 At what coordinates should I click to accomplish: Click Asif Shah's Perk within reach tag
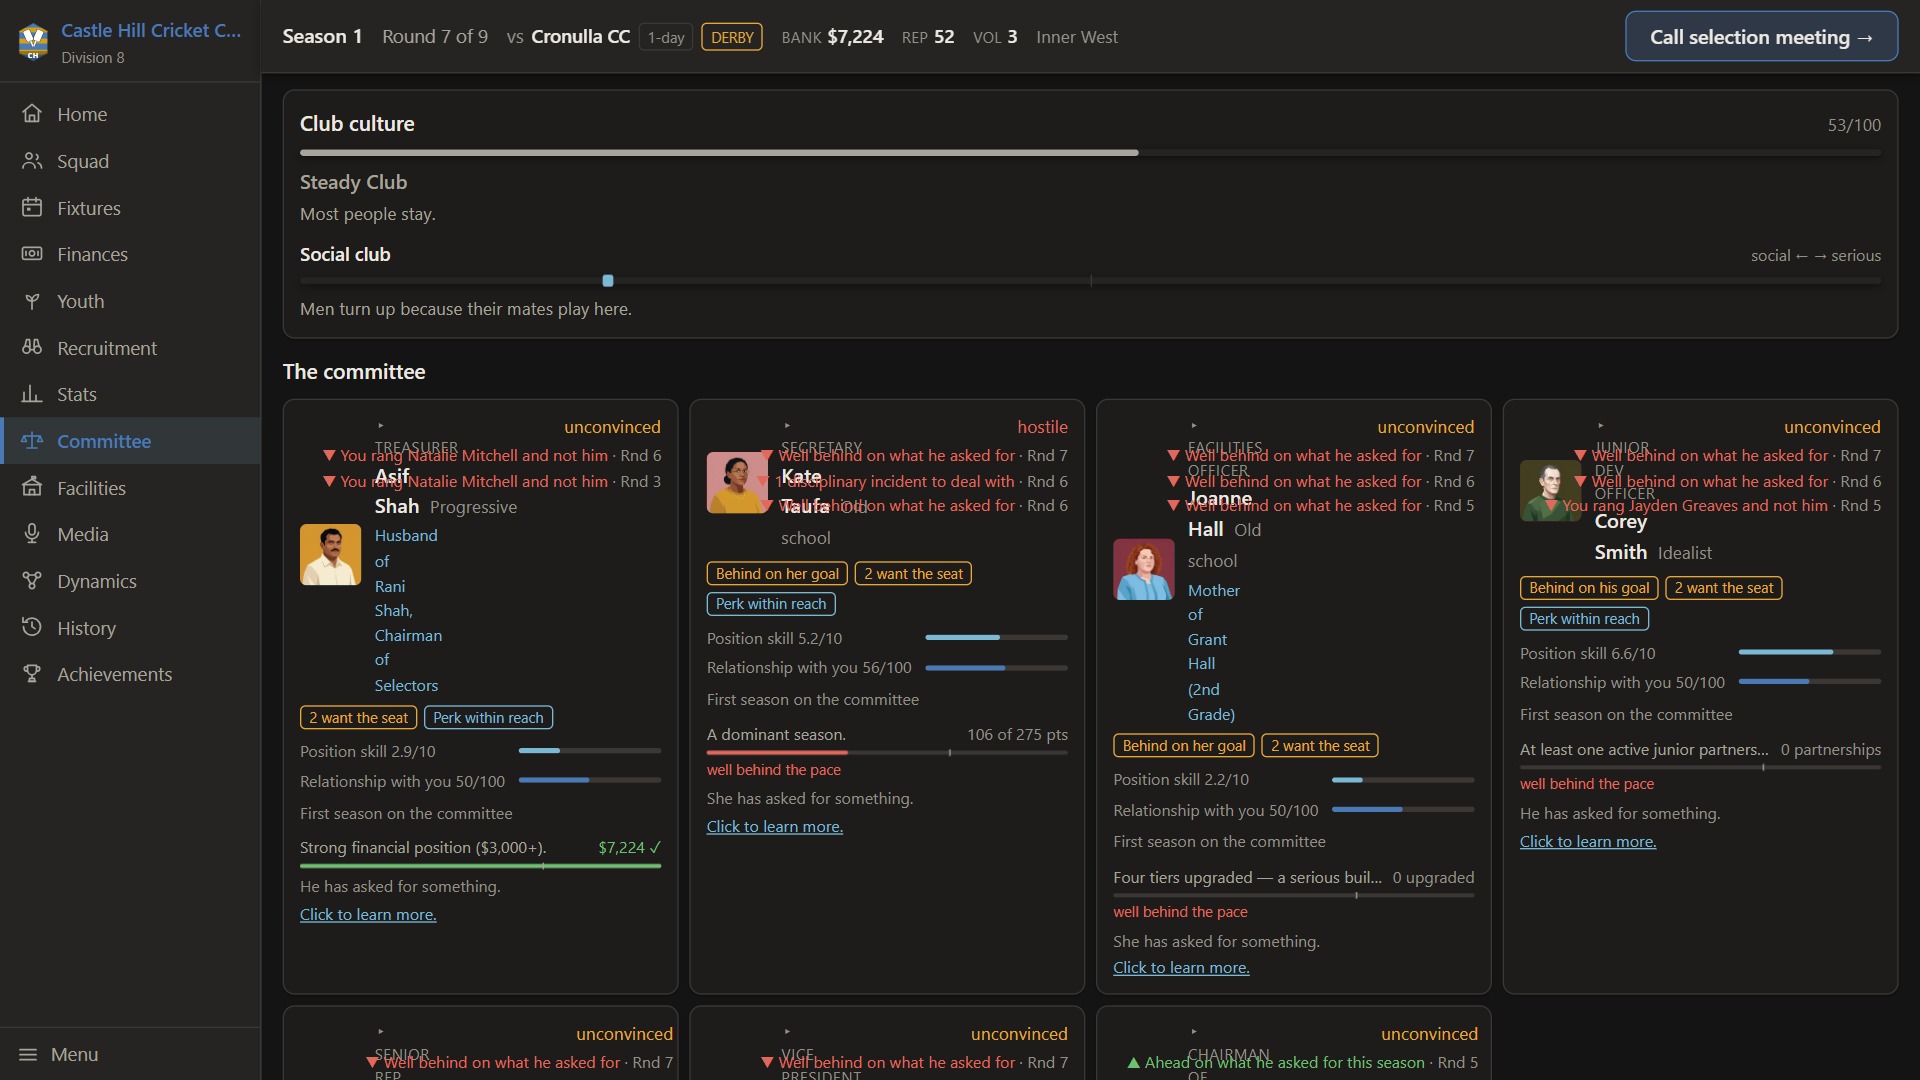point(488,718)
